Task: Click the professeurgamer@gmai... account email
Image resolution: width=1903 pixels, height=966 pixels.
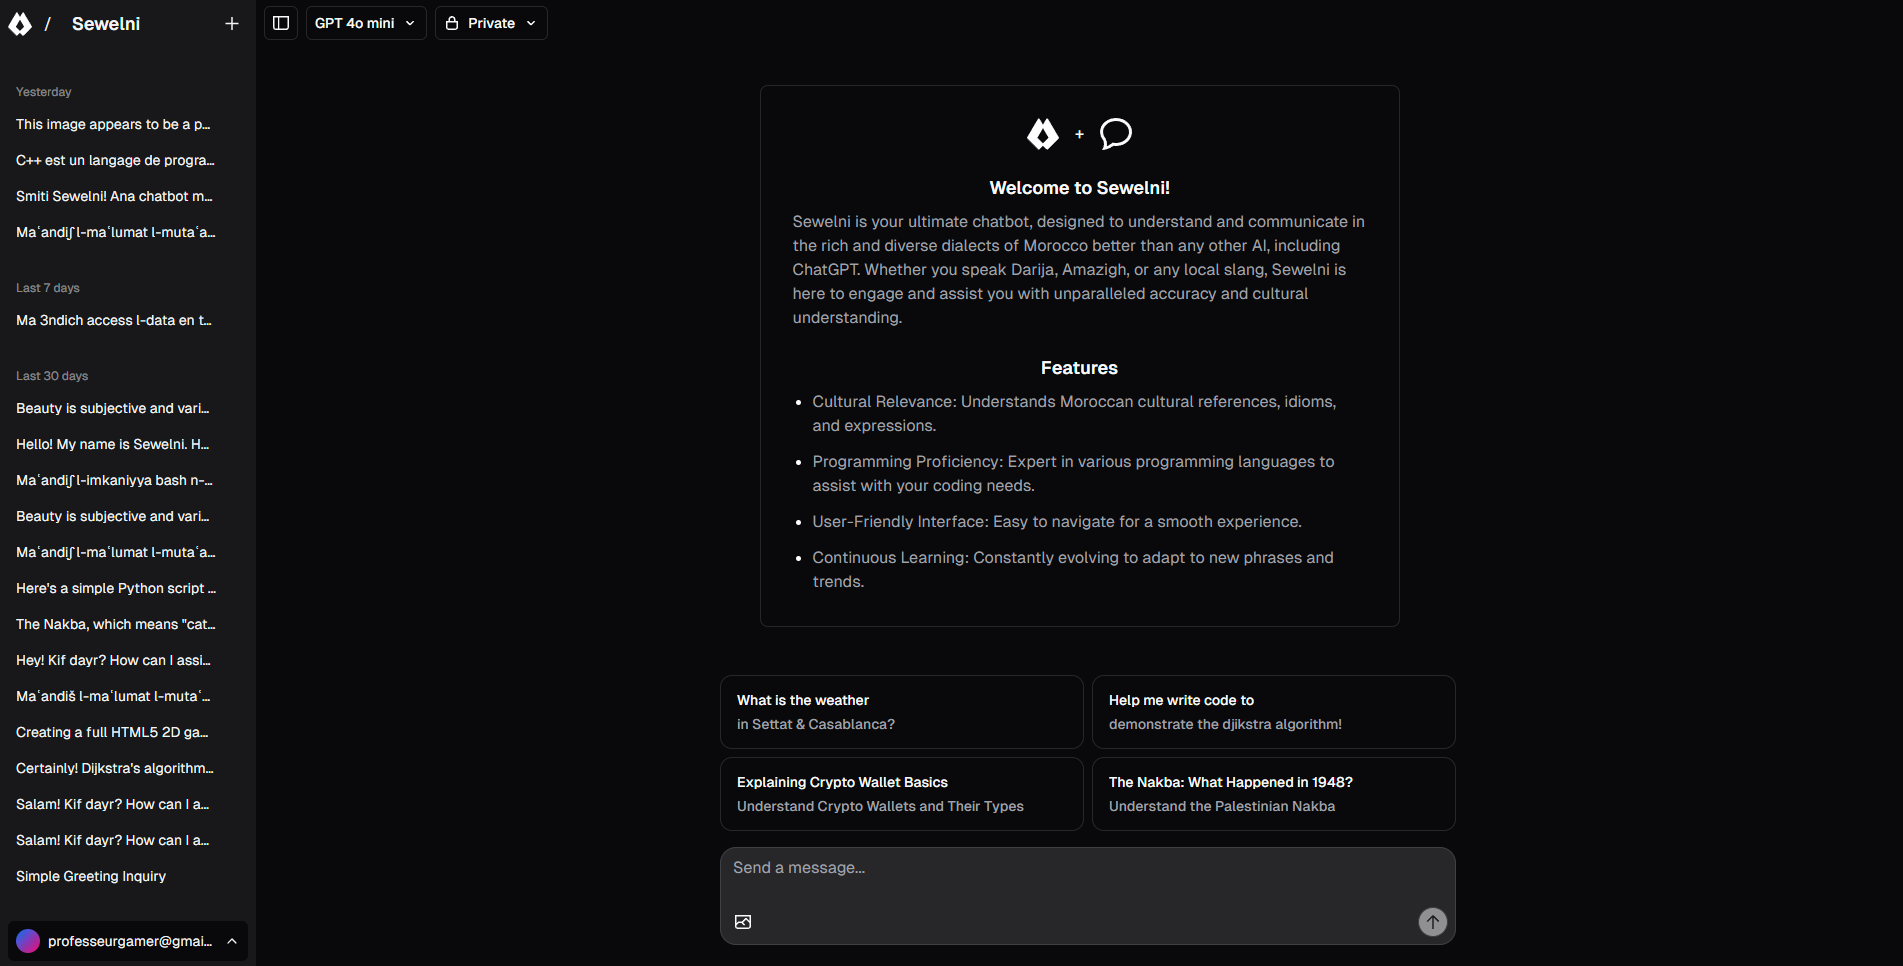Action: 130,941
